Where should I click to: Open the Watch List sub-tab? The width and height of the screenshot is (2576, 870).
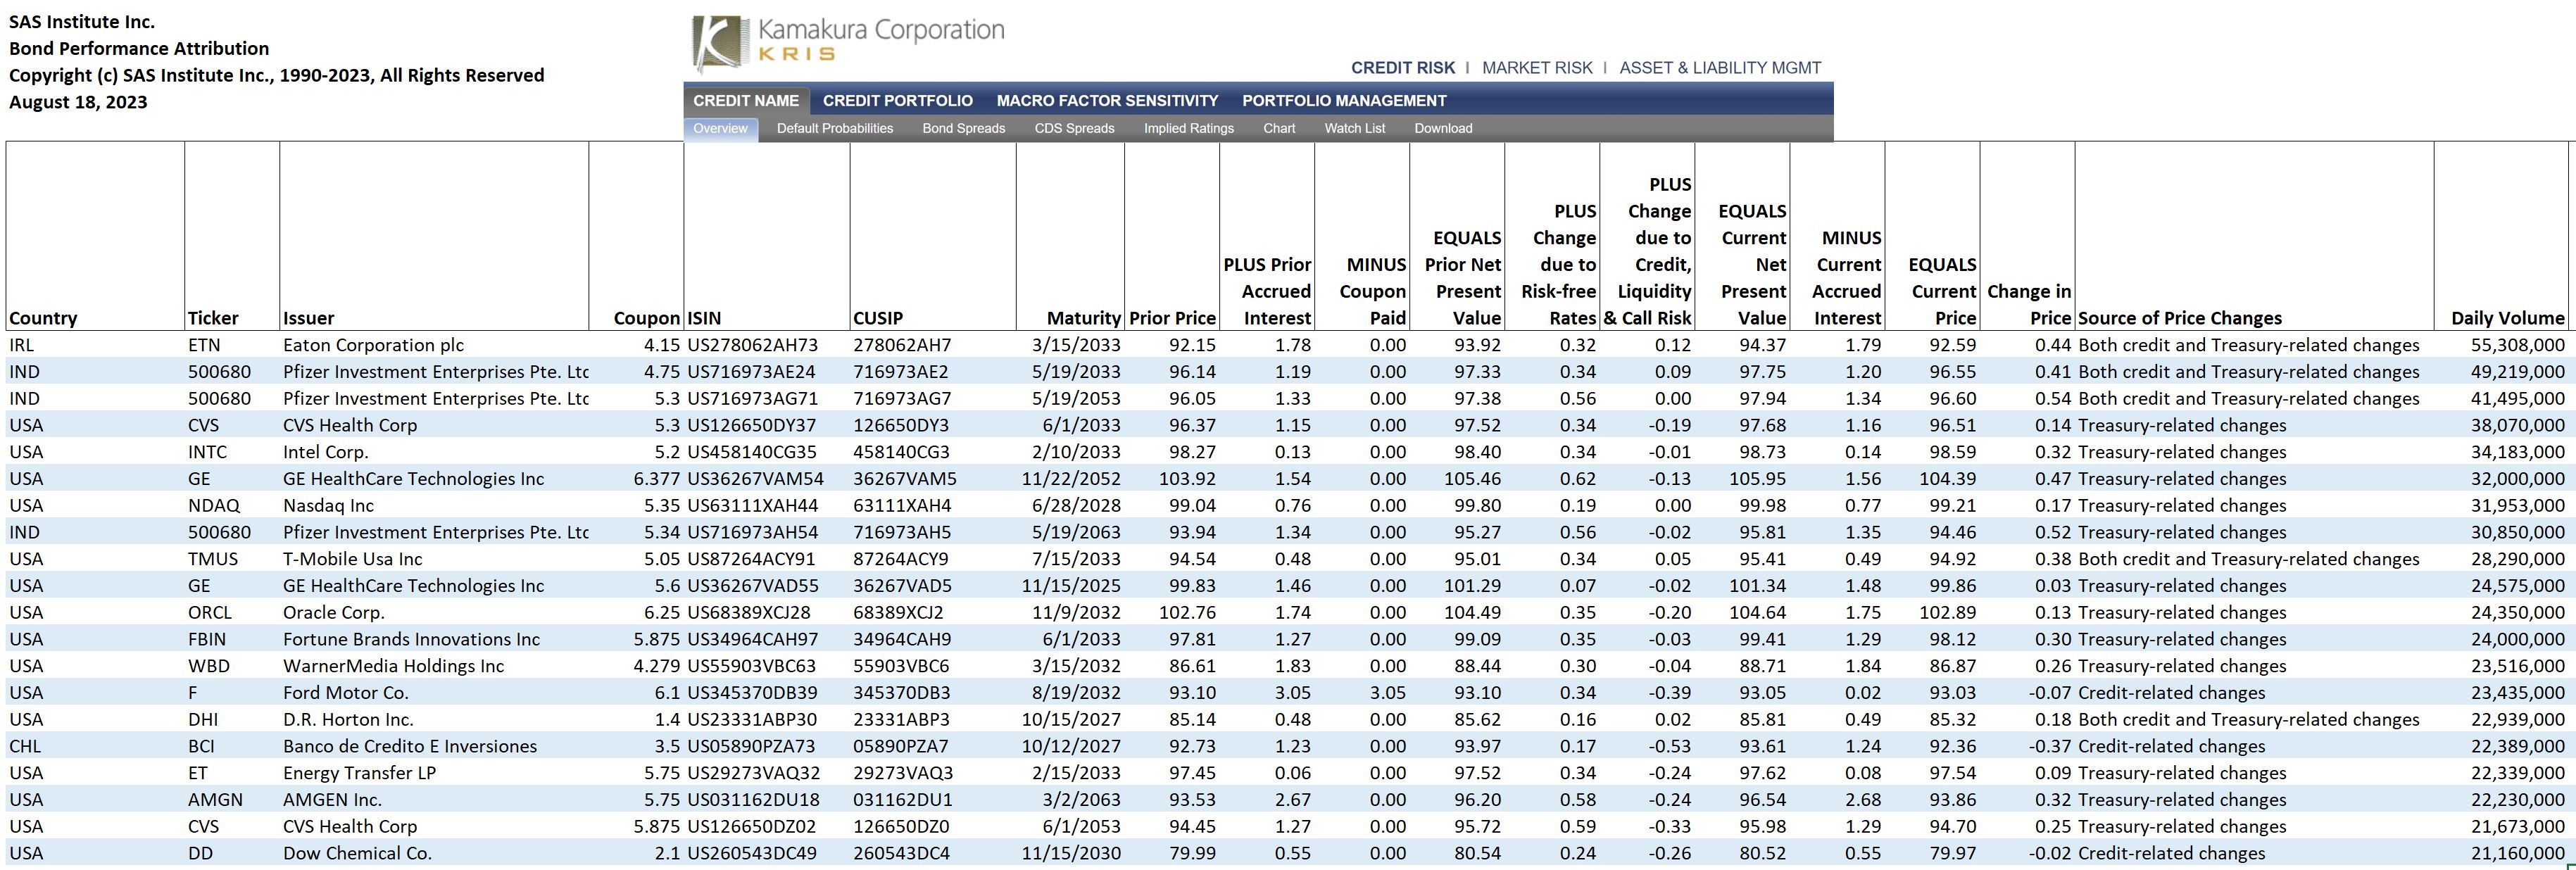click(x=1355, y=129)
